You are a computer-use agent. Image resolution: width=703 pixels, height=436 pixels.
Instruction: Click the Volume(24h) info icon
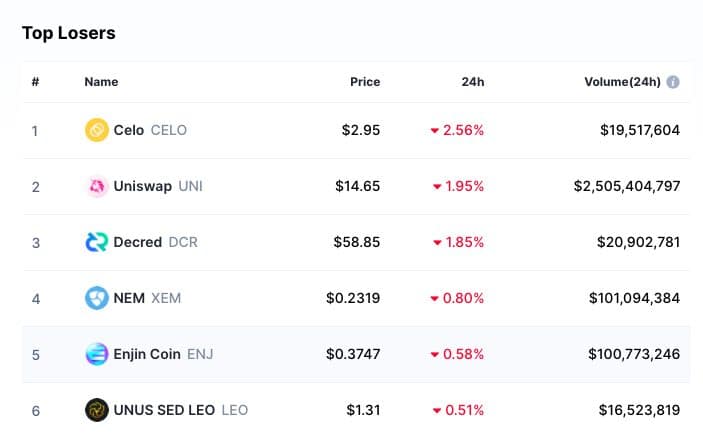coord(673,82)
